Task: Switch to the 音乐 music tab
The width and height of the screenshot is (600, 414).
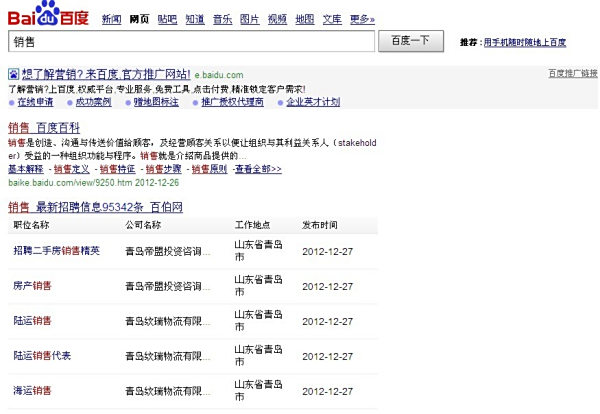Action: (222, 19)
